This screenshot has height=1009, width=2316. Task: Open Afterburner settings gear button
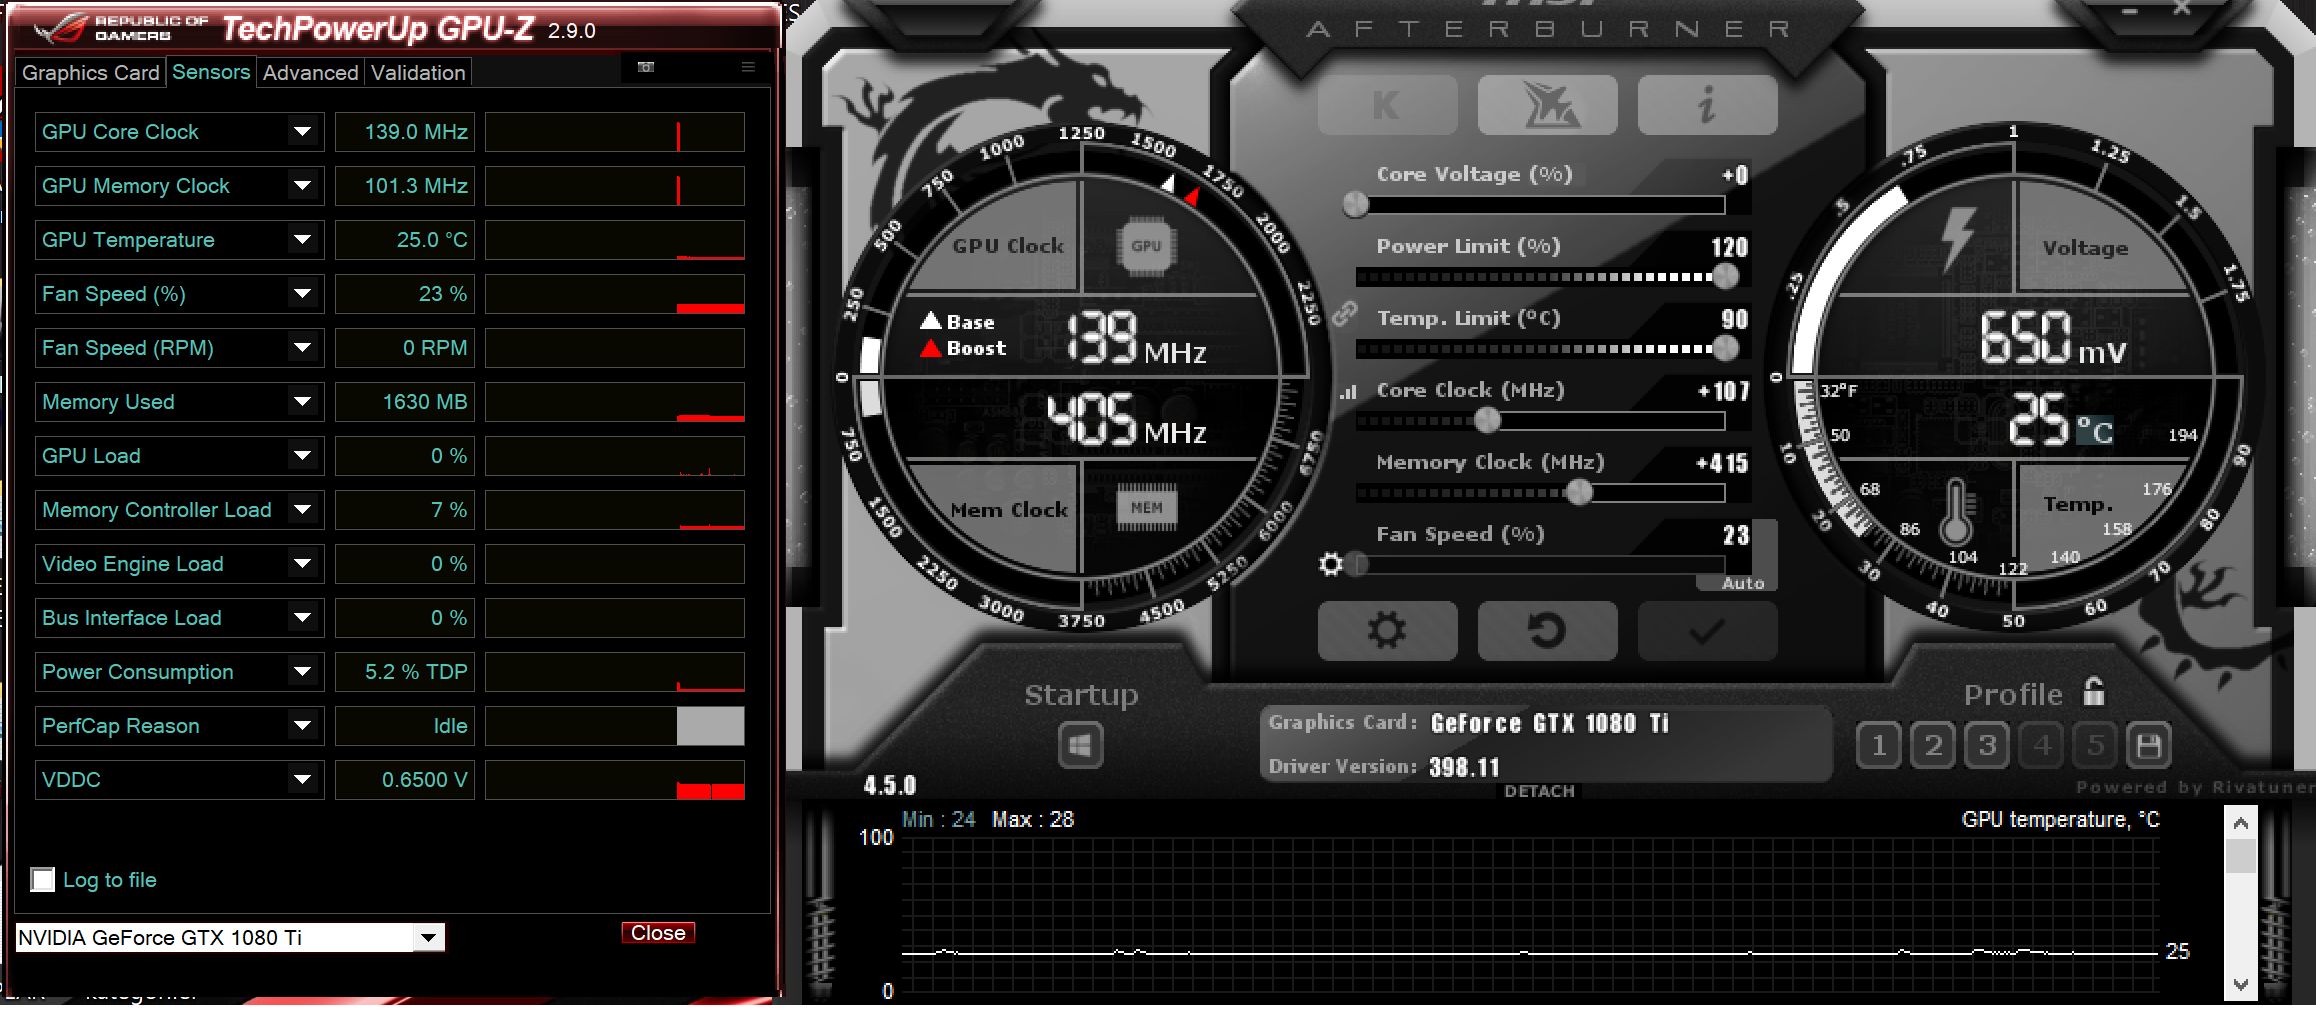coord(1387,631)
